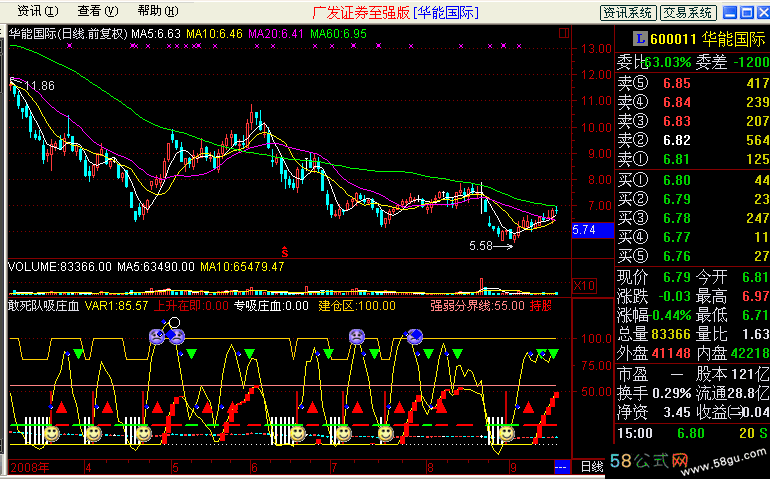Screen dimensions: 770x479
Task: Click the MA10:6.46 indicator label
Action: (x=214, y=34)
